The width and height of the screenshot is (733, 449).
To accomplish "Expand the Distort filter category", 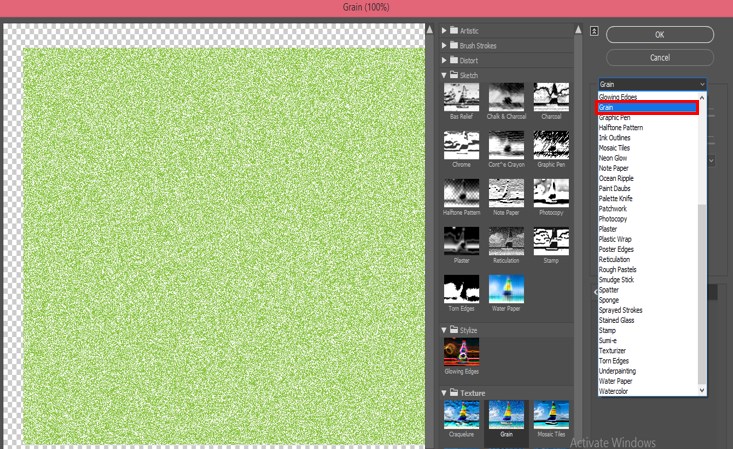I will click(x=444, y=60).
